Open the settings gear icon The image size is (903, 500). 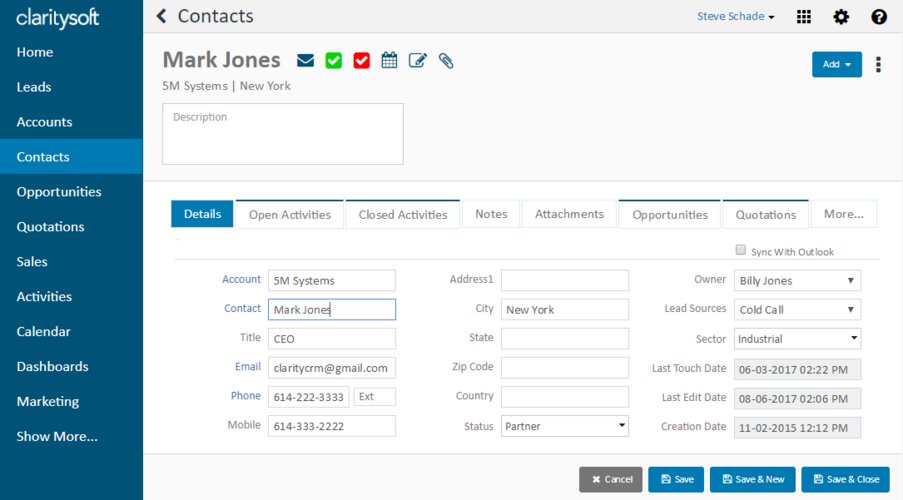(841, 17)
